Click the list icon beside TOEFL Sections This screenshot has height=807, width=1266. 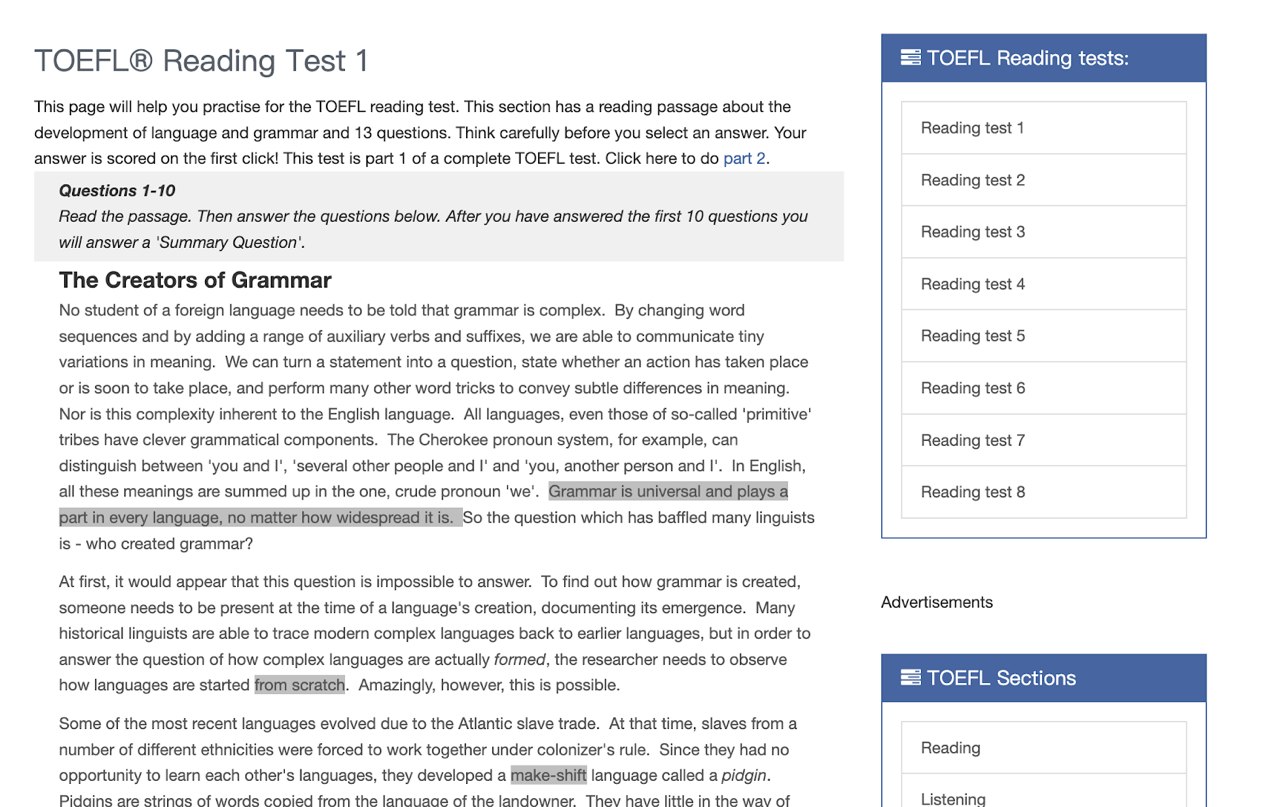[910, 678]
